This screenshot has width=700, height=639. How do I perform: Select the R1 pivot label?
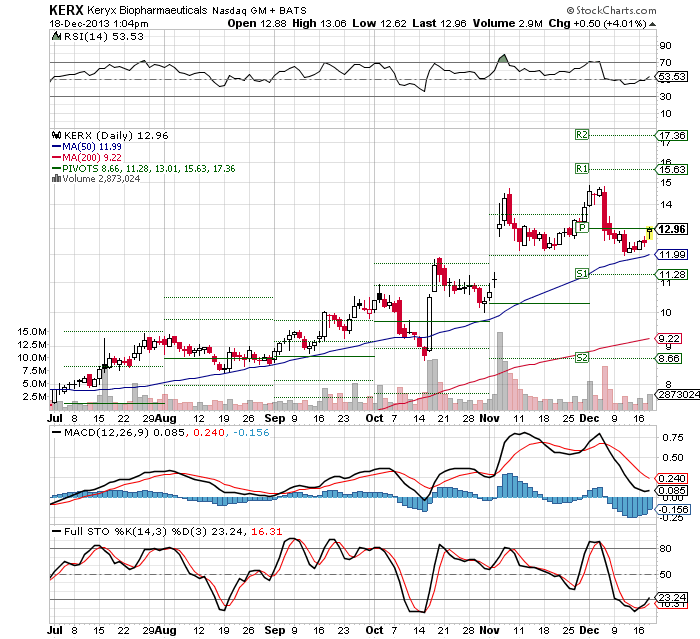[x=582, y=168]
